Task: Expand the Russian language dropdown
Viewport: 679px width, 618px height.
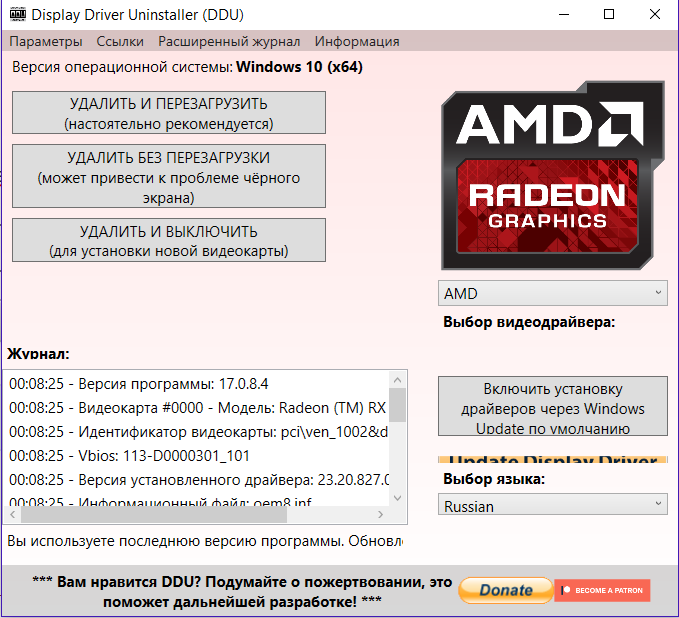Action: 553,505
